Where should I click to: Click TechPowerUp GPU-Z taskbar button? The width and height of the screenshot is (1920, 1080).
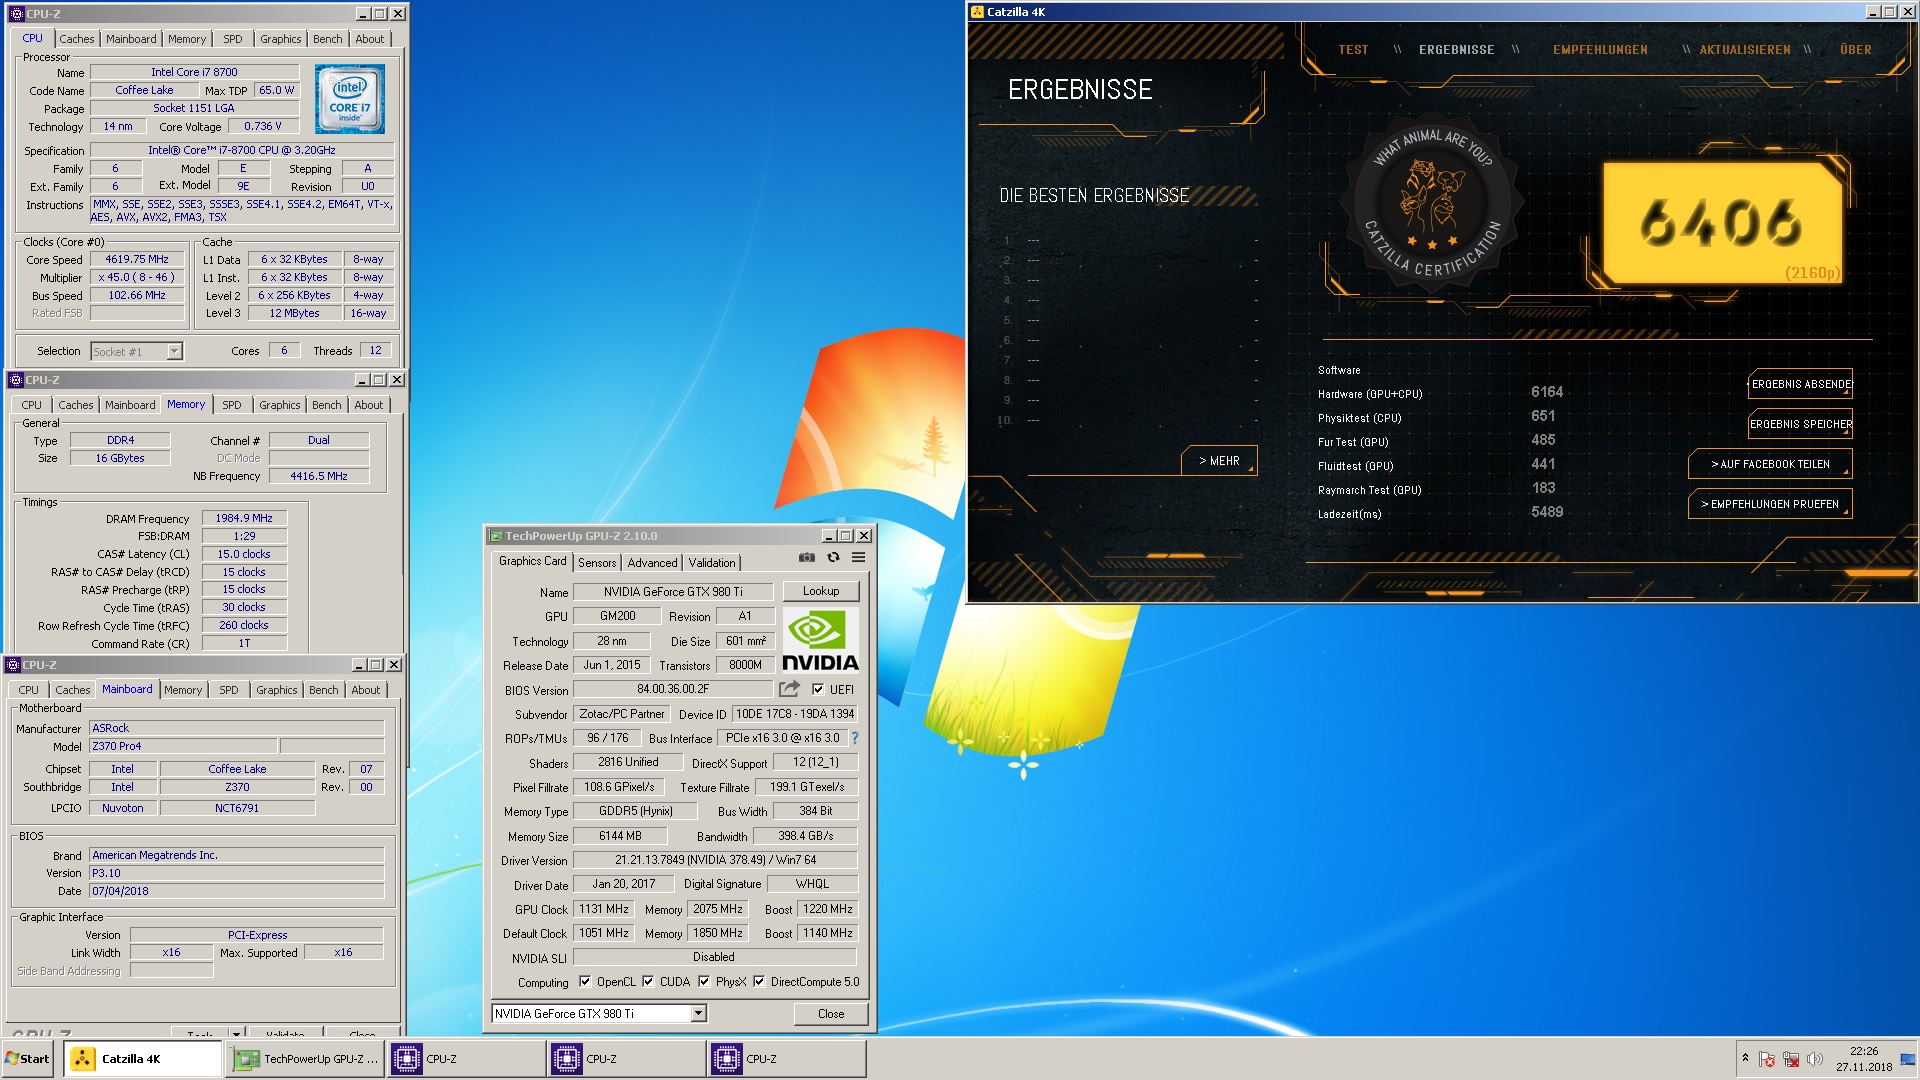click(306, 1059)
